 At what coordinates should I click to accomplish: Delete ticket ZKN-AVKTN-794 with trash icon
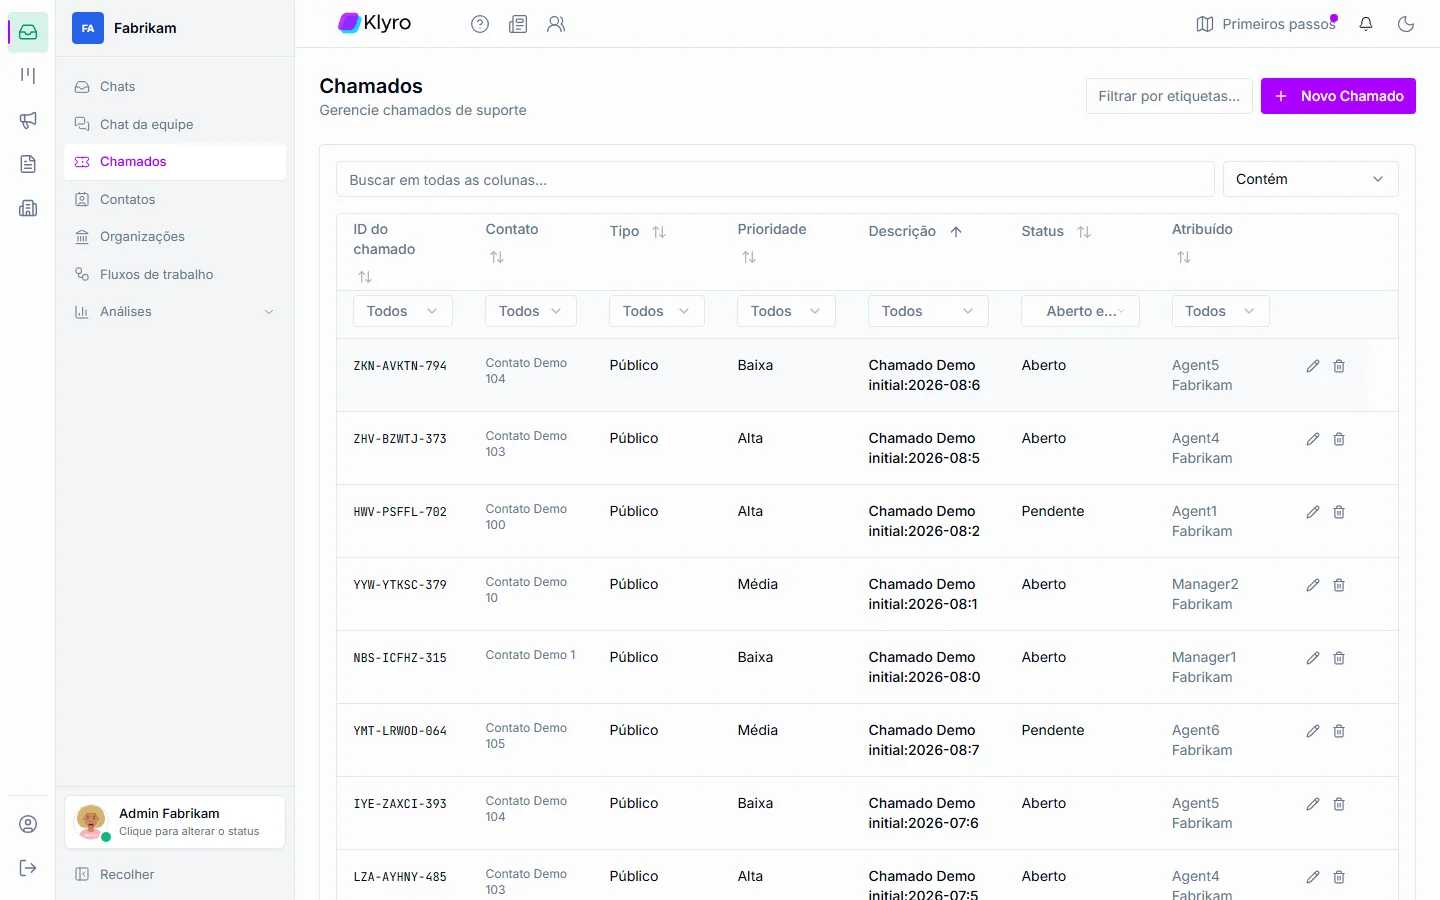pos(1339,366)
